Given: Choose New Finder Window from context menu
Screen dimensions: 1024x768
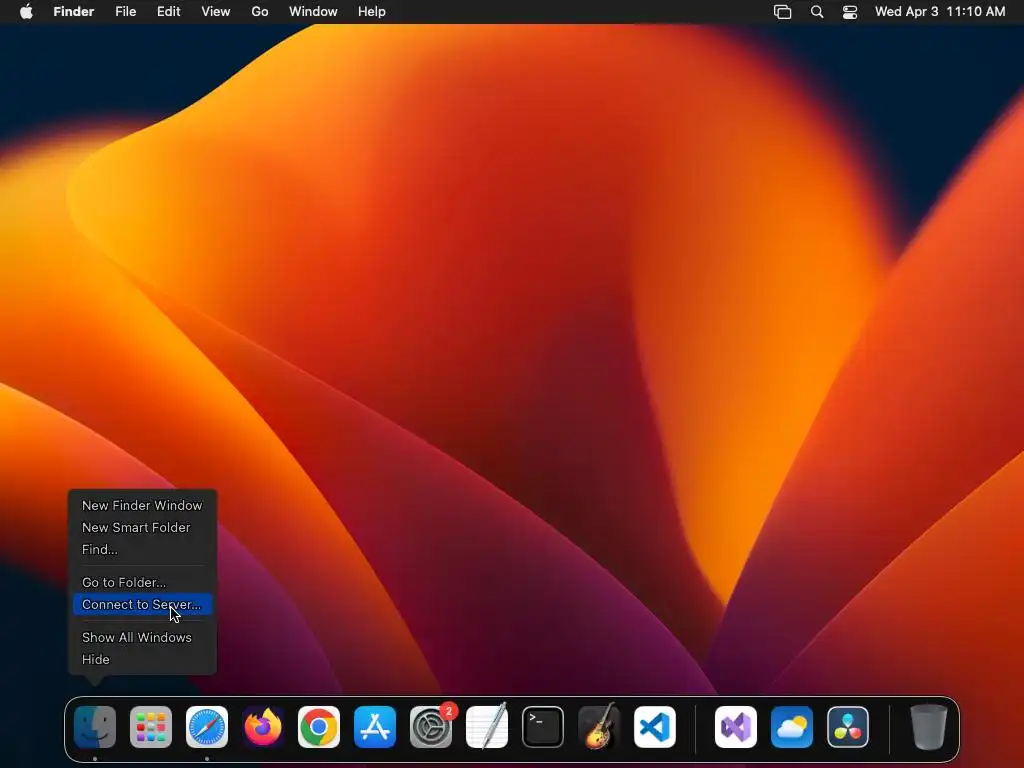Looking at the screenshot, I should point(142,505).
